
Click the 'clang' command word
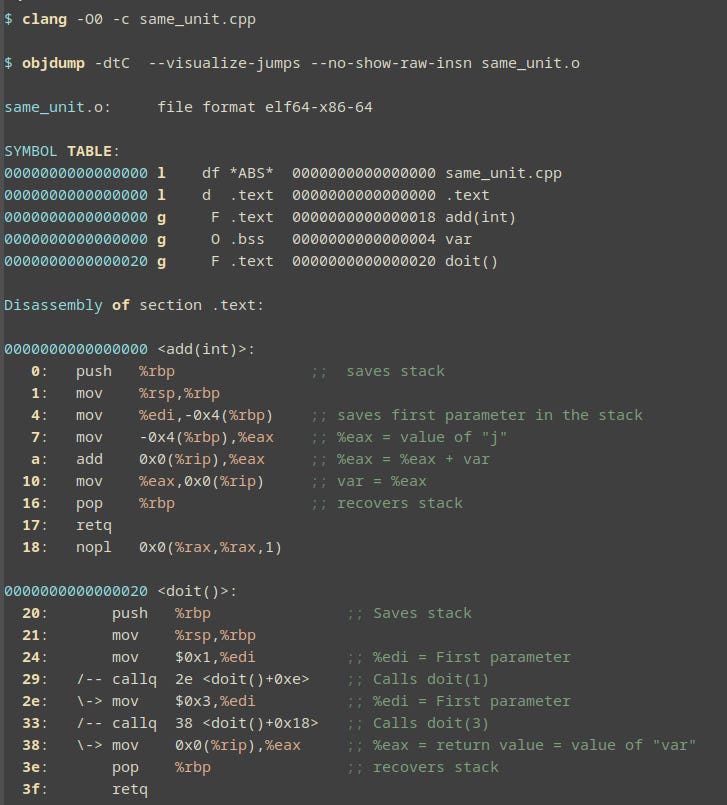(x=44, y=20)
